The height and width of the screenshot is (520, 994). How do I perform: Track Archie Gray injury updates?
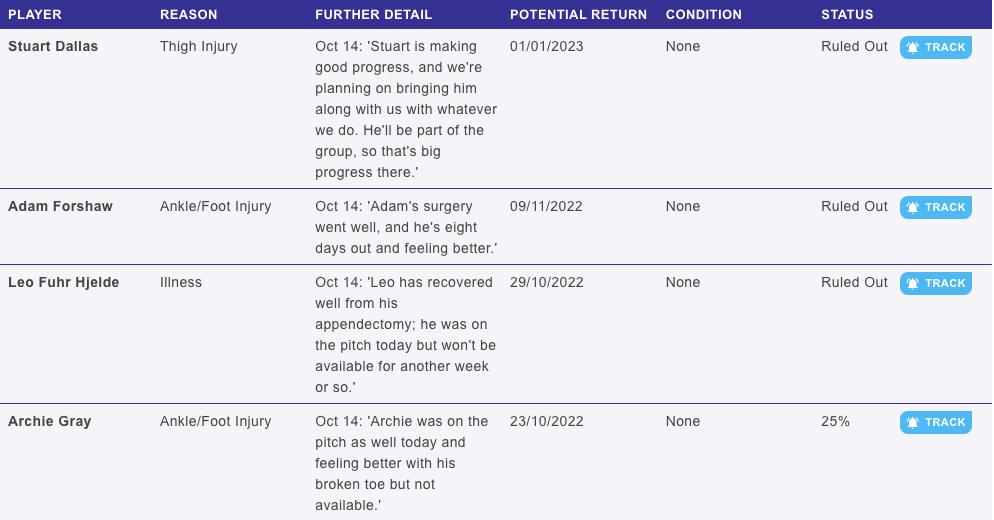click(x=936, y=422)
